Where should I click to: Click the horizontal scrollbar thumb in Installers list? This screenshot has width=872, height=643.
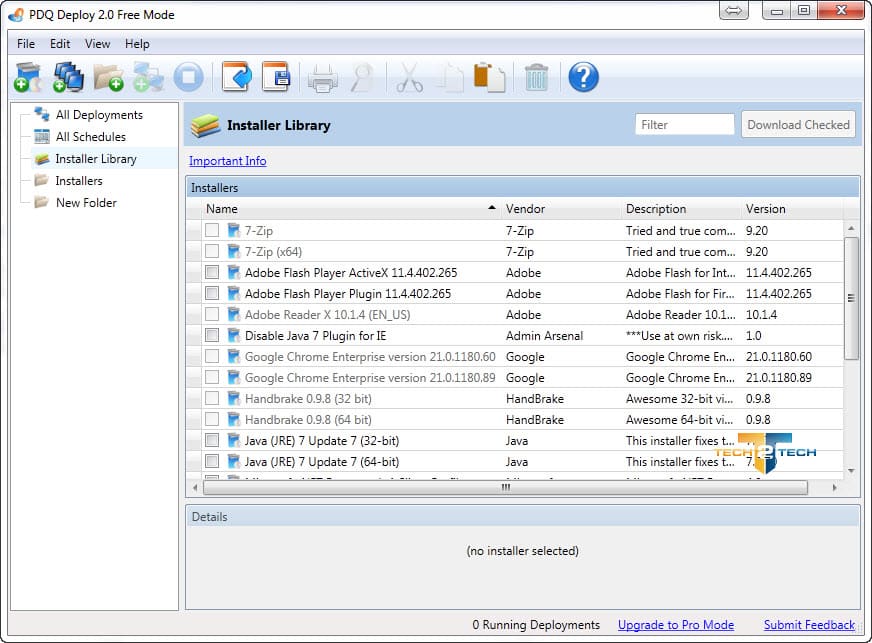pyautogui.click(x=505, y=487)
